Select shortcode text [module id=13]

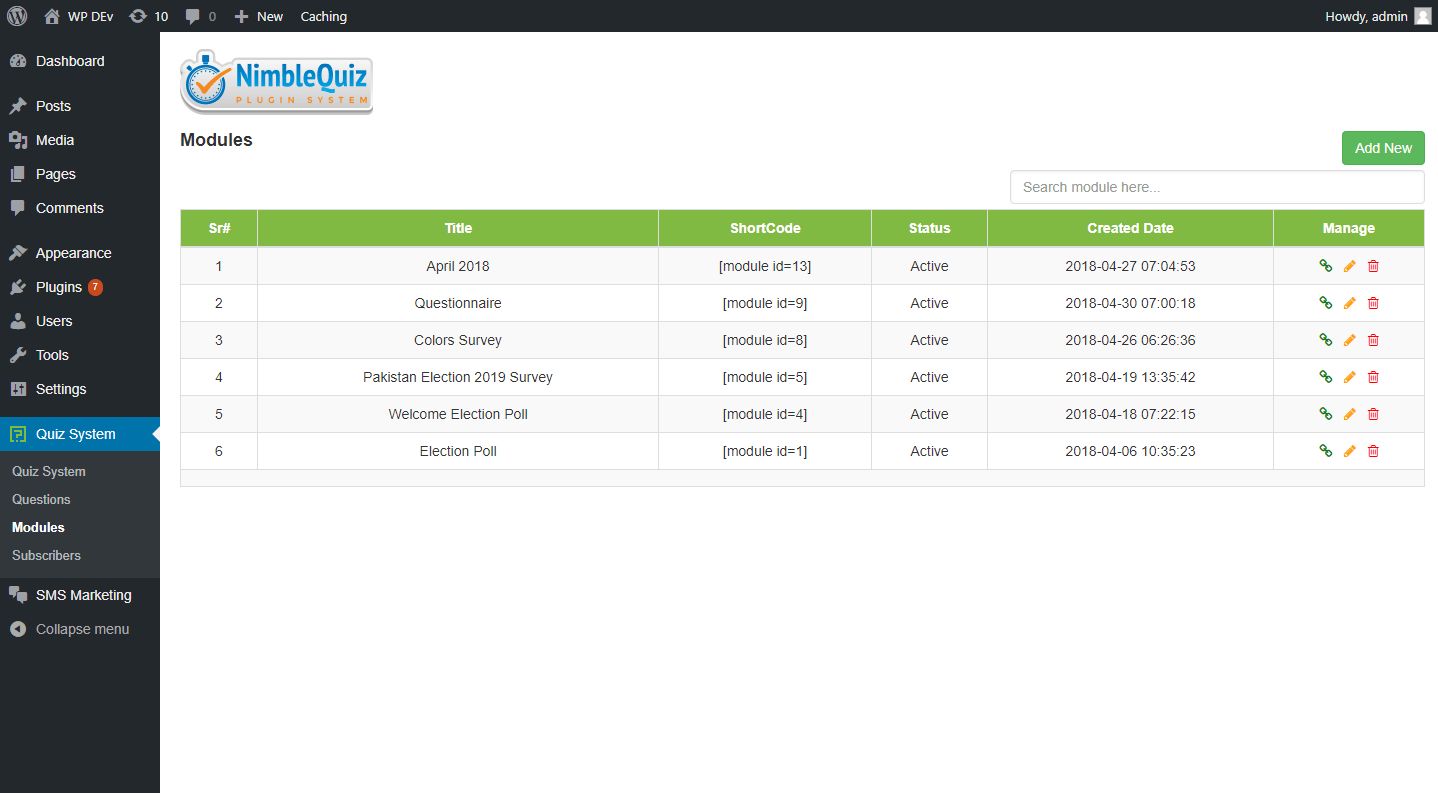[x=765, y=266]
